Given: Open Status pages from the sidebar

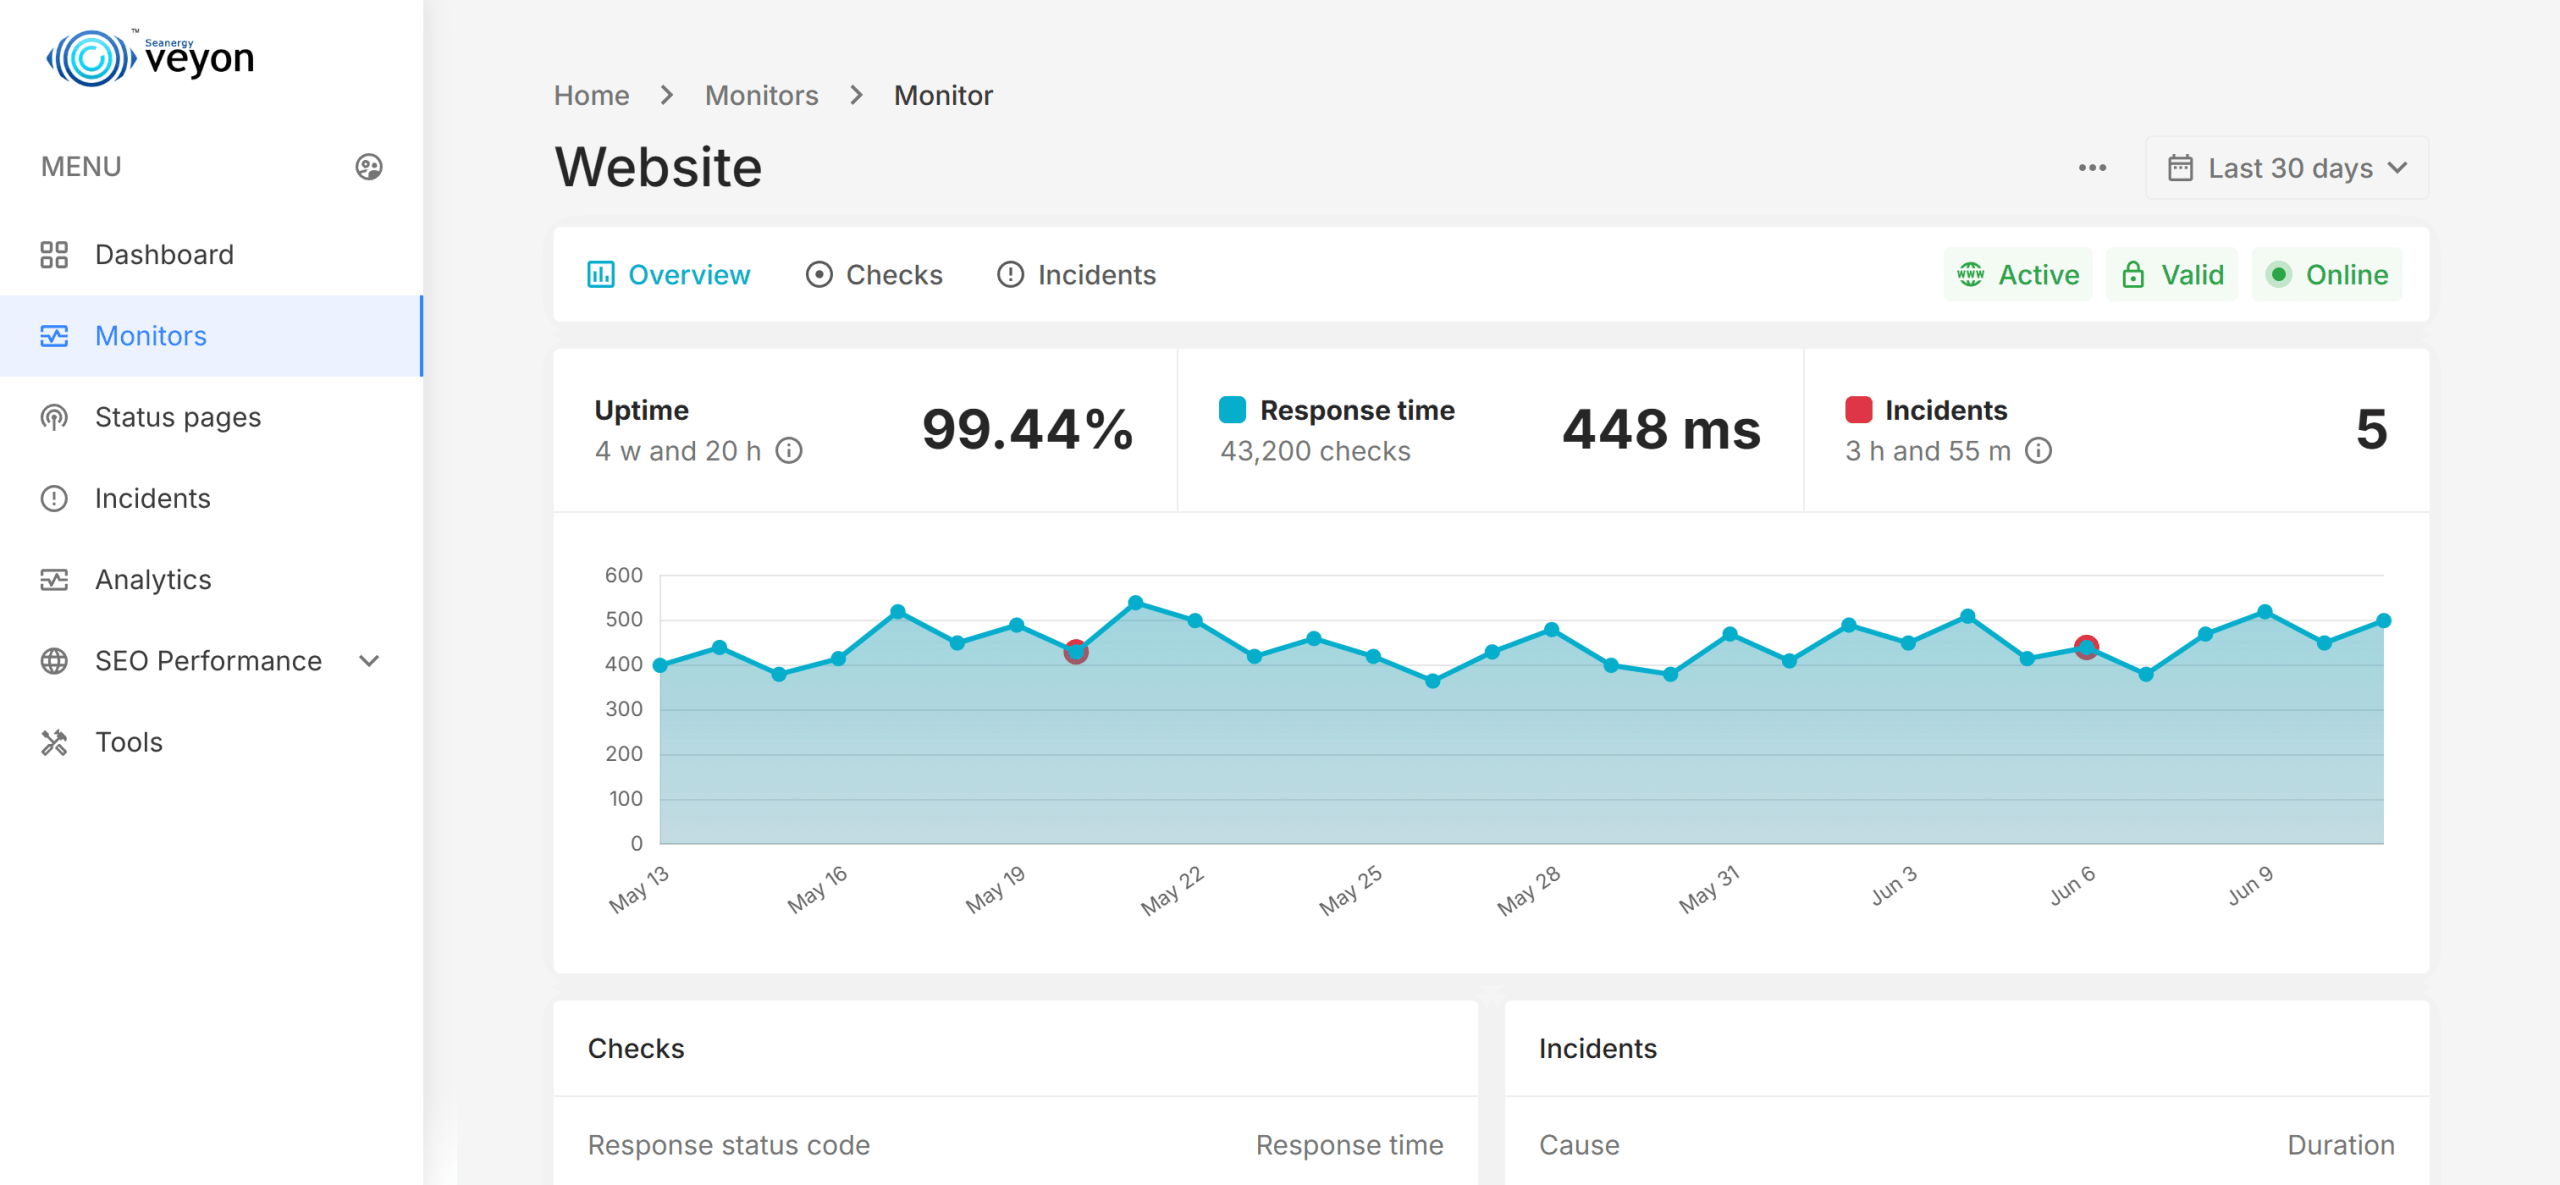Looking at the screenshot, I should [x=177, y=417].
